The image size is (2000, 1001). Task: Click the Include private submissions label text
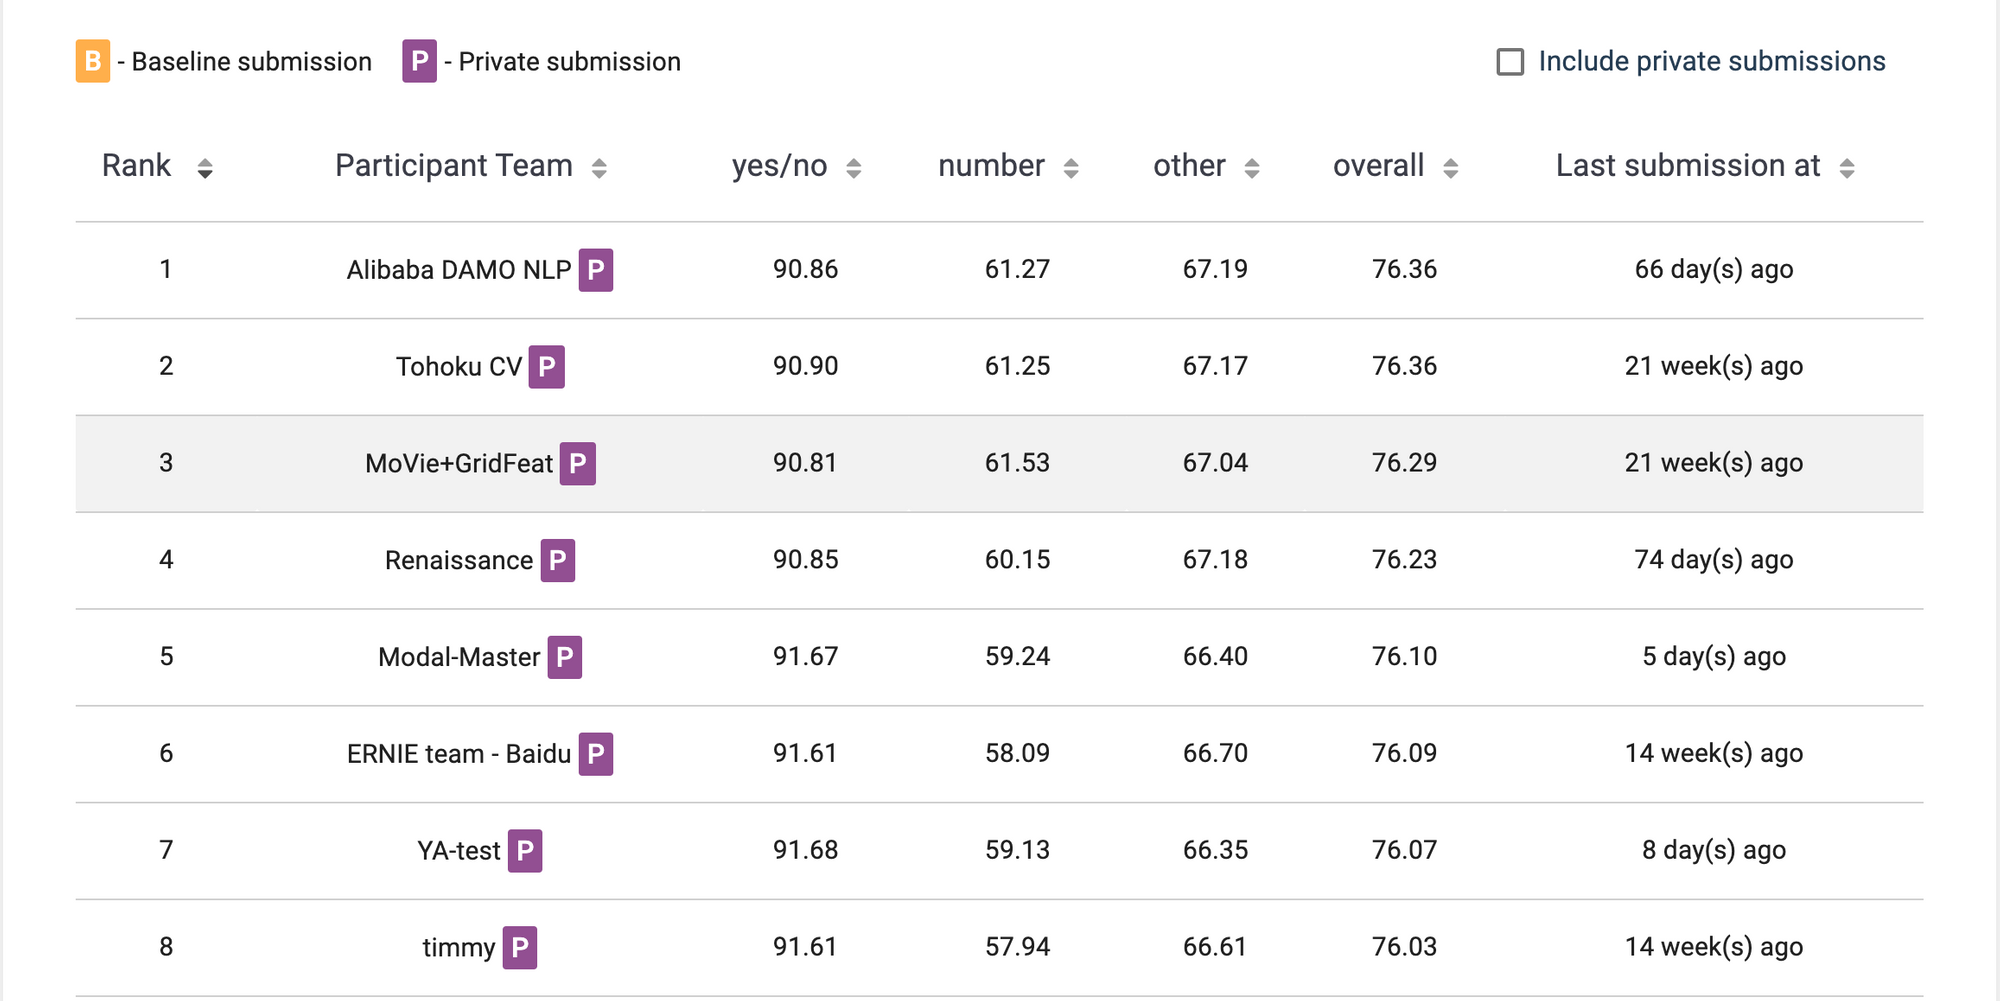pyautogui.click(x=1712, y=61)
